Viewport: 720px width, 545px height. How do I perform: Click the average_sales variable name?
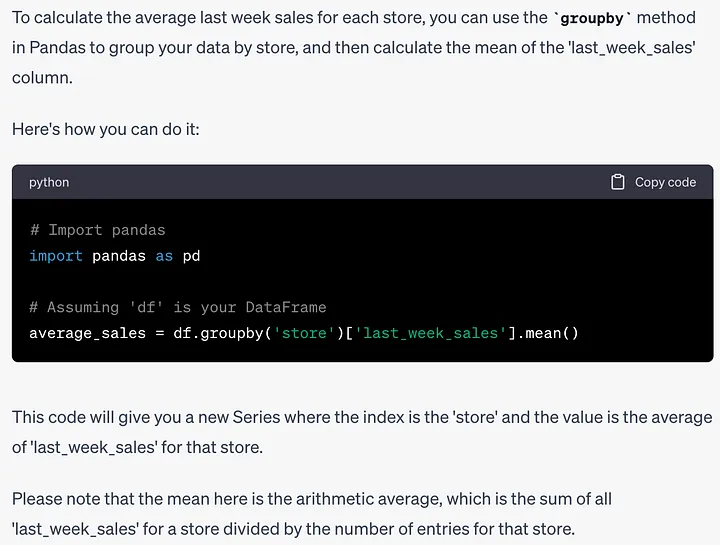(87, 332)
